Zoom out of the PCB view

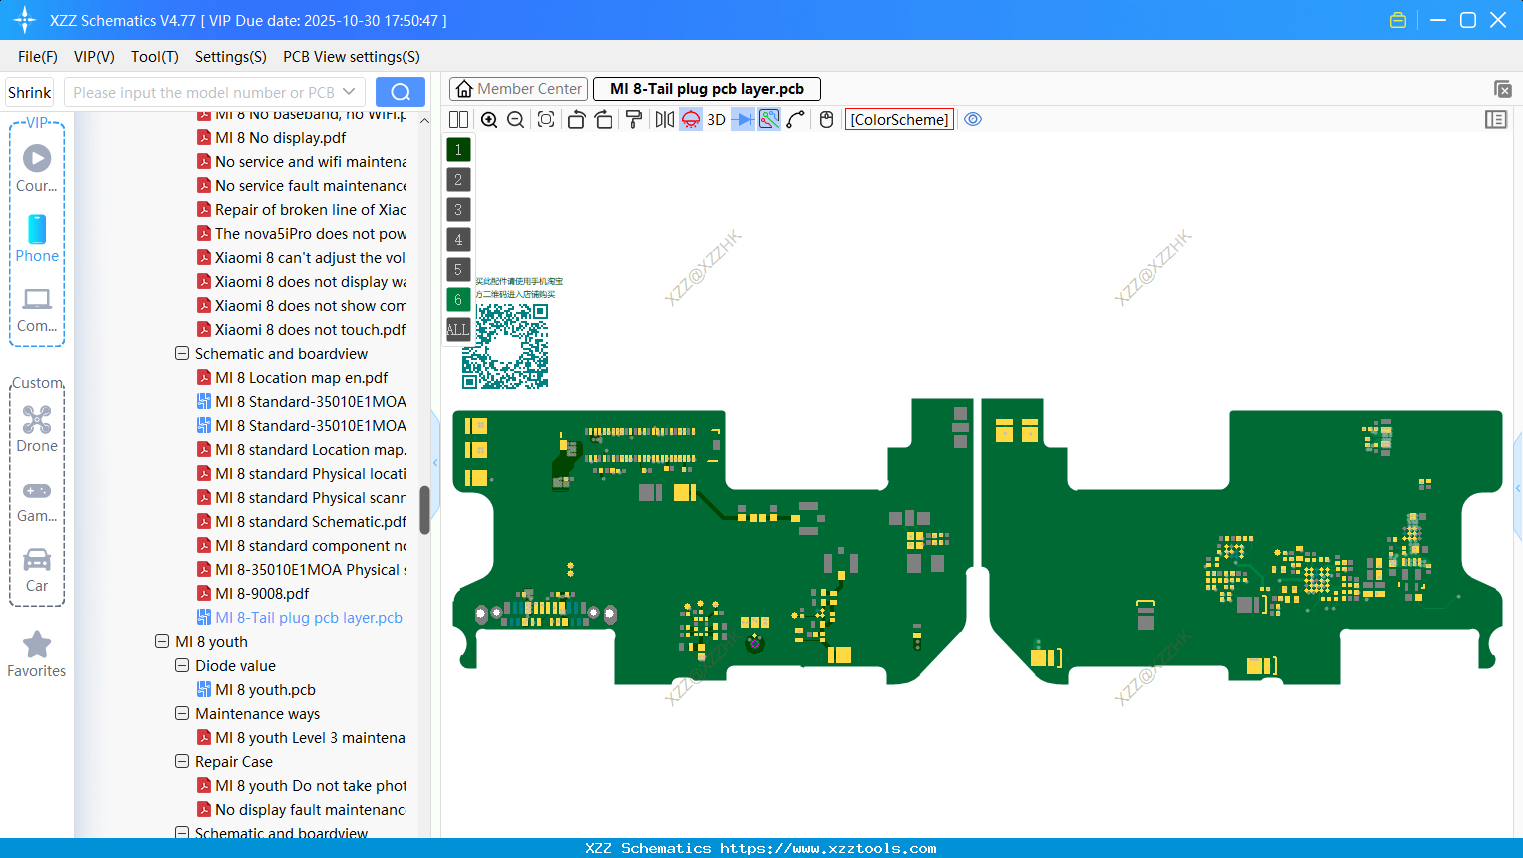tap(516, 120)
